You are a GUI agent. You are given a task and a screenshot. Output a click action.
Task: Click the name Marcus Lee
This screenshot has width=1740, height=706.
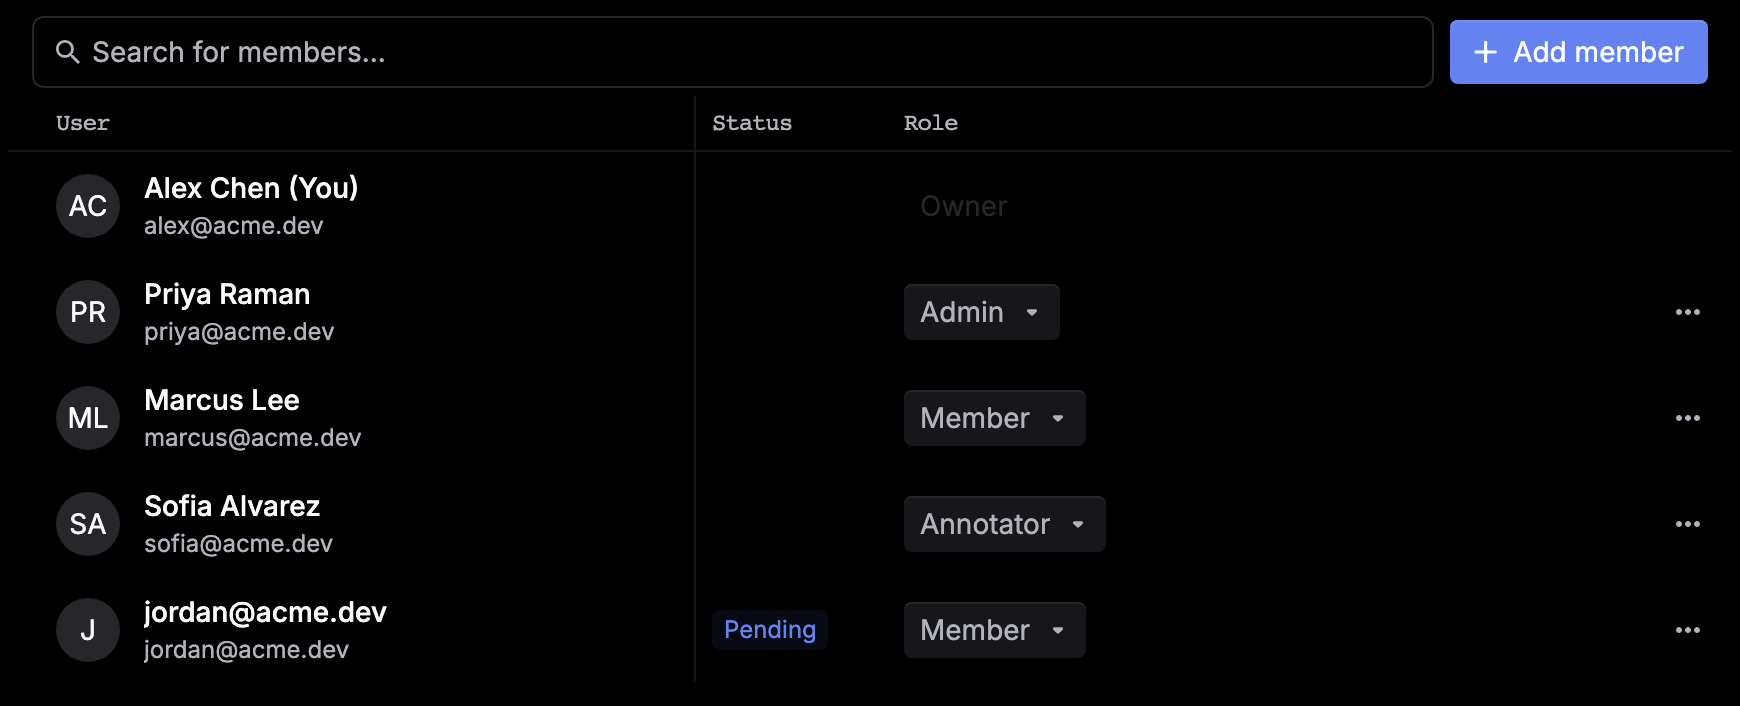pyautogui.click(x=222, y=400)
